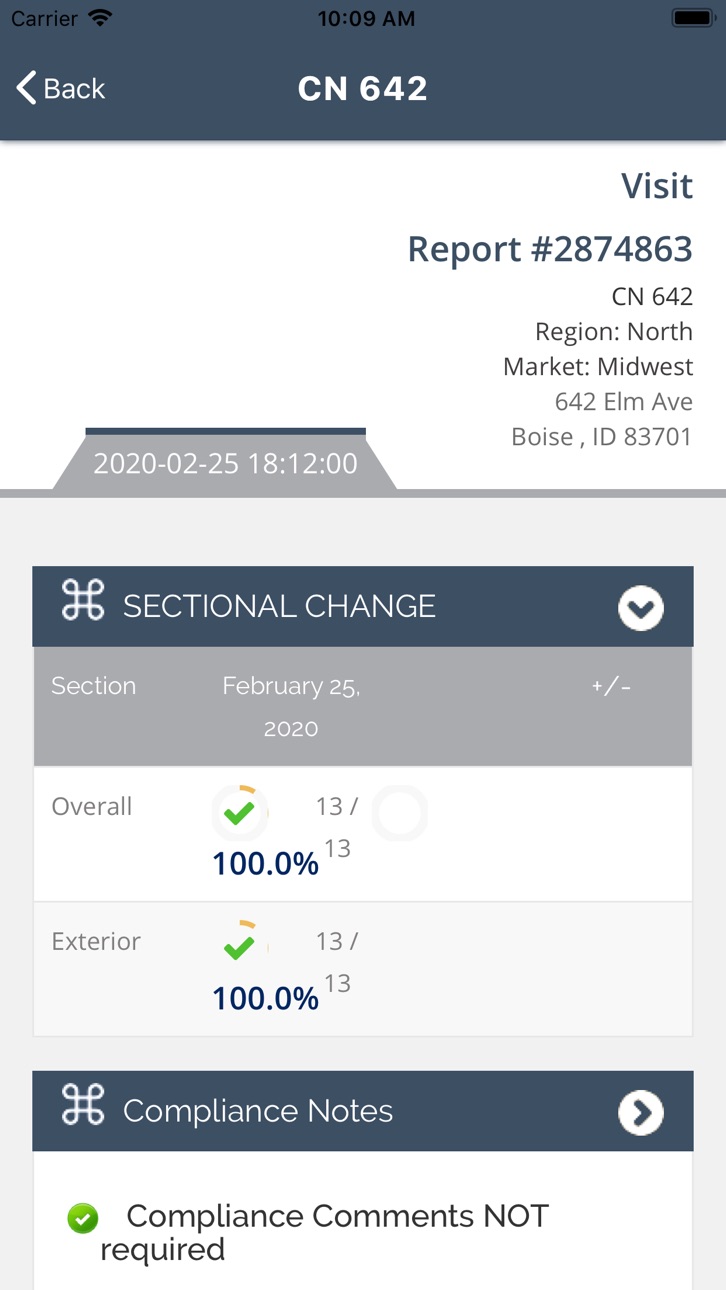This screenshot has height=1290, width=726.
Task: Tap the WiFi status icon
Action: tap(100, 18)
